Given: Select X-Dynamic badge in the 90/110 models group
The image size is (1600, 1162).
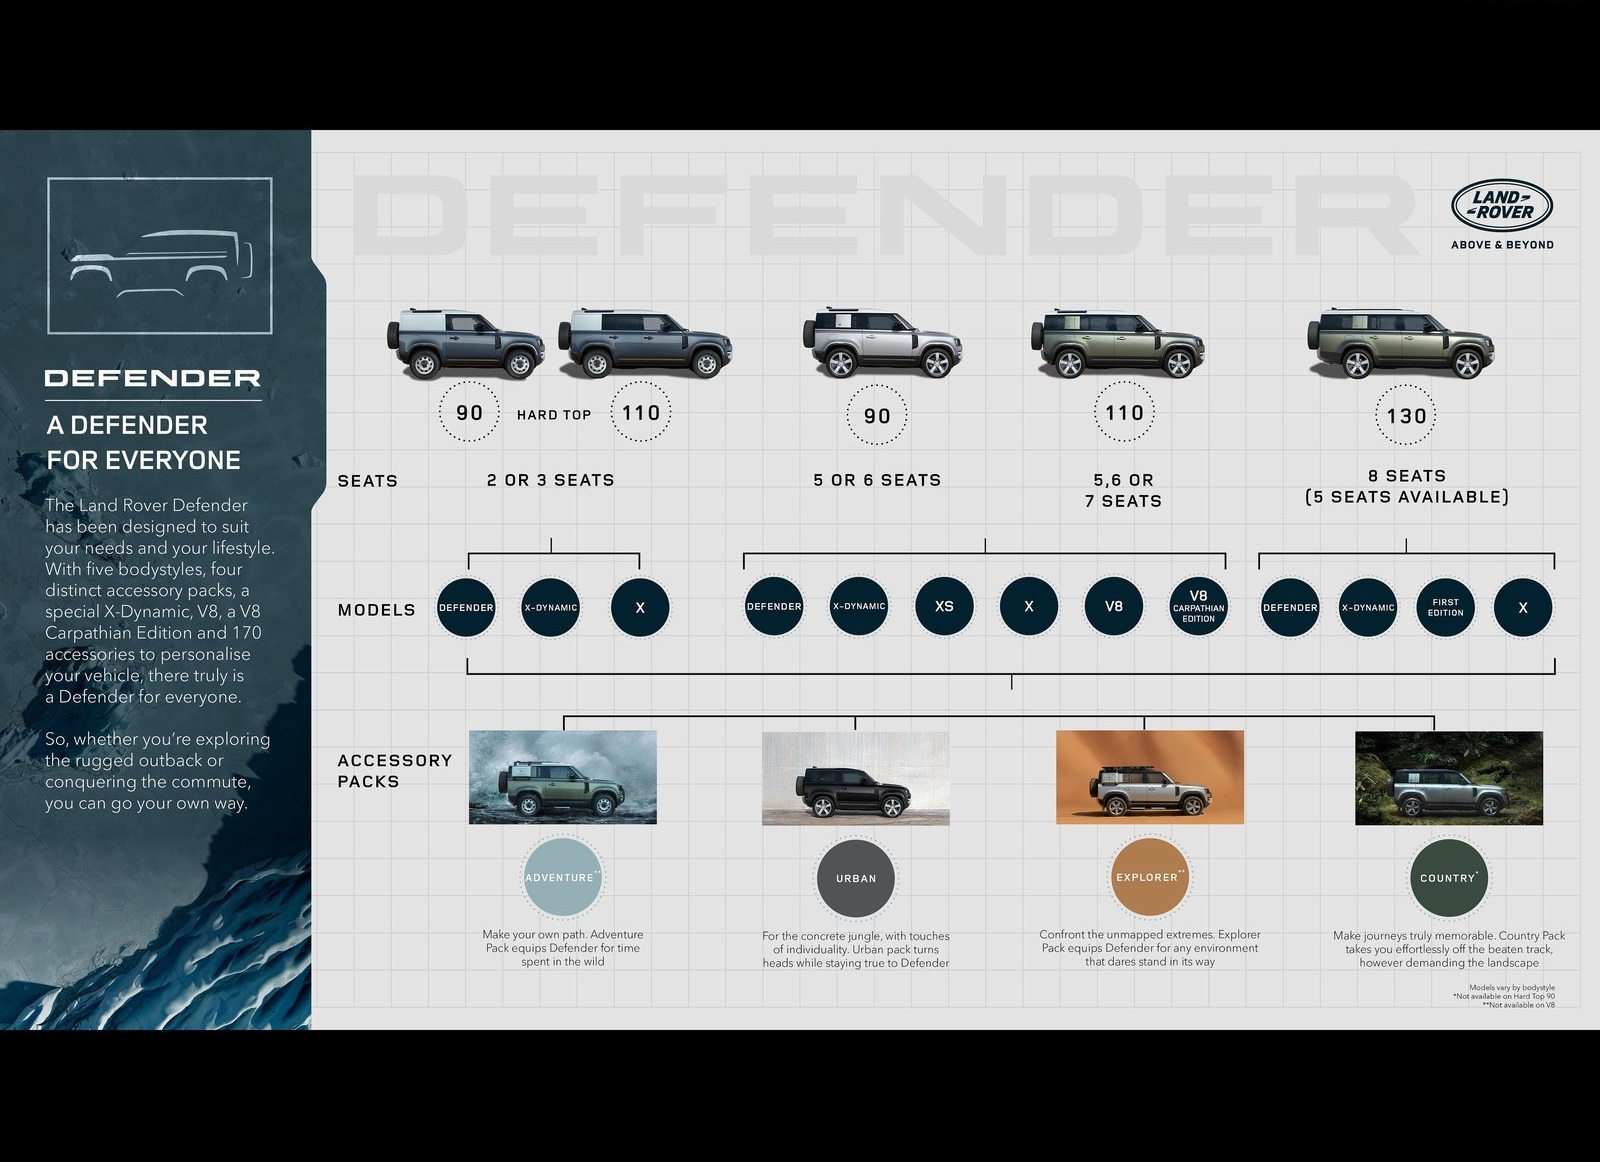Looking at the screenshot, I should tap(859, 606).
